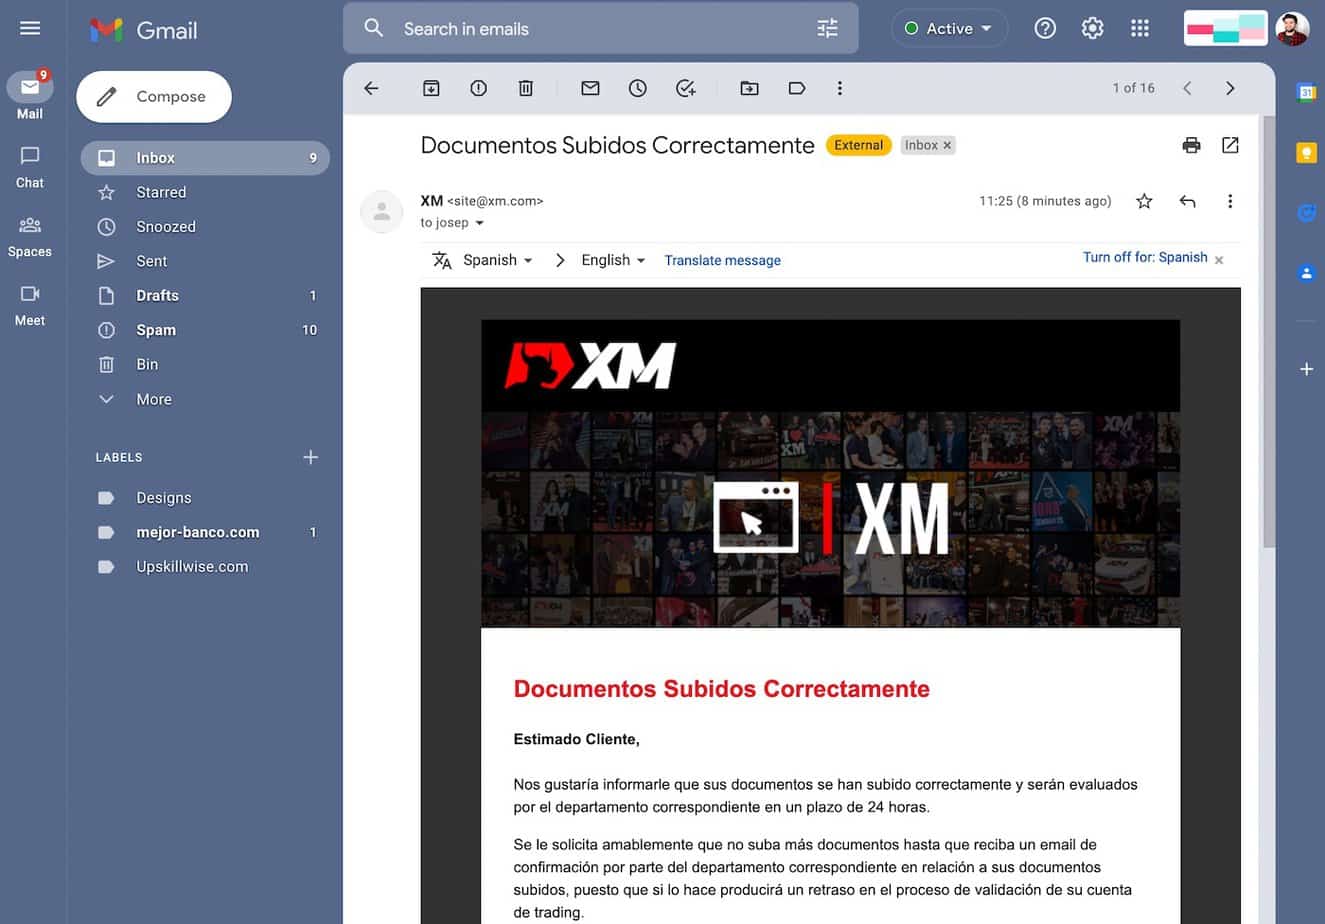
Task: Open the toolbar More options menu
Action: pos(839,88)
